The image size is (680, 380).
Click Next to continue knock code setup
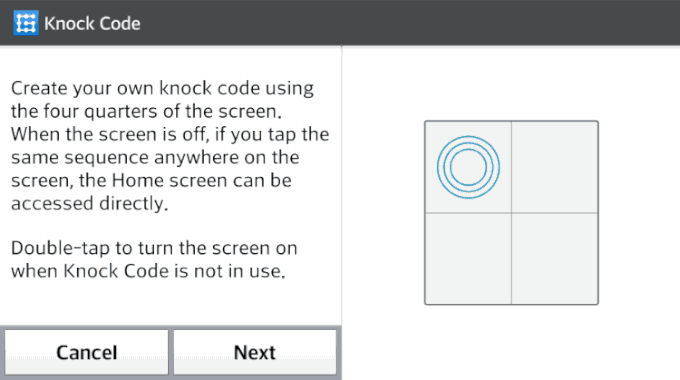click(x=255, y=352)
